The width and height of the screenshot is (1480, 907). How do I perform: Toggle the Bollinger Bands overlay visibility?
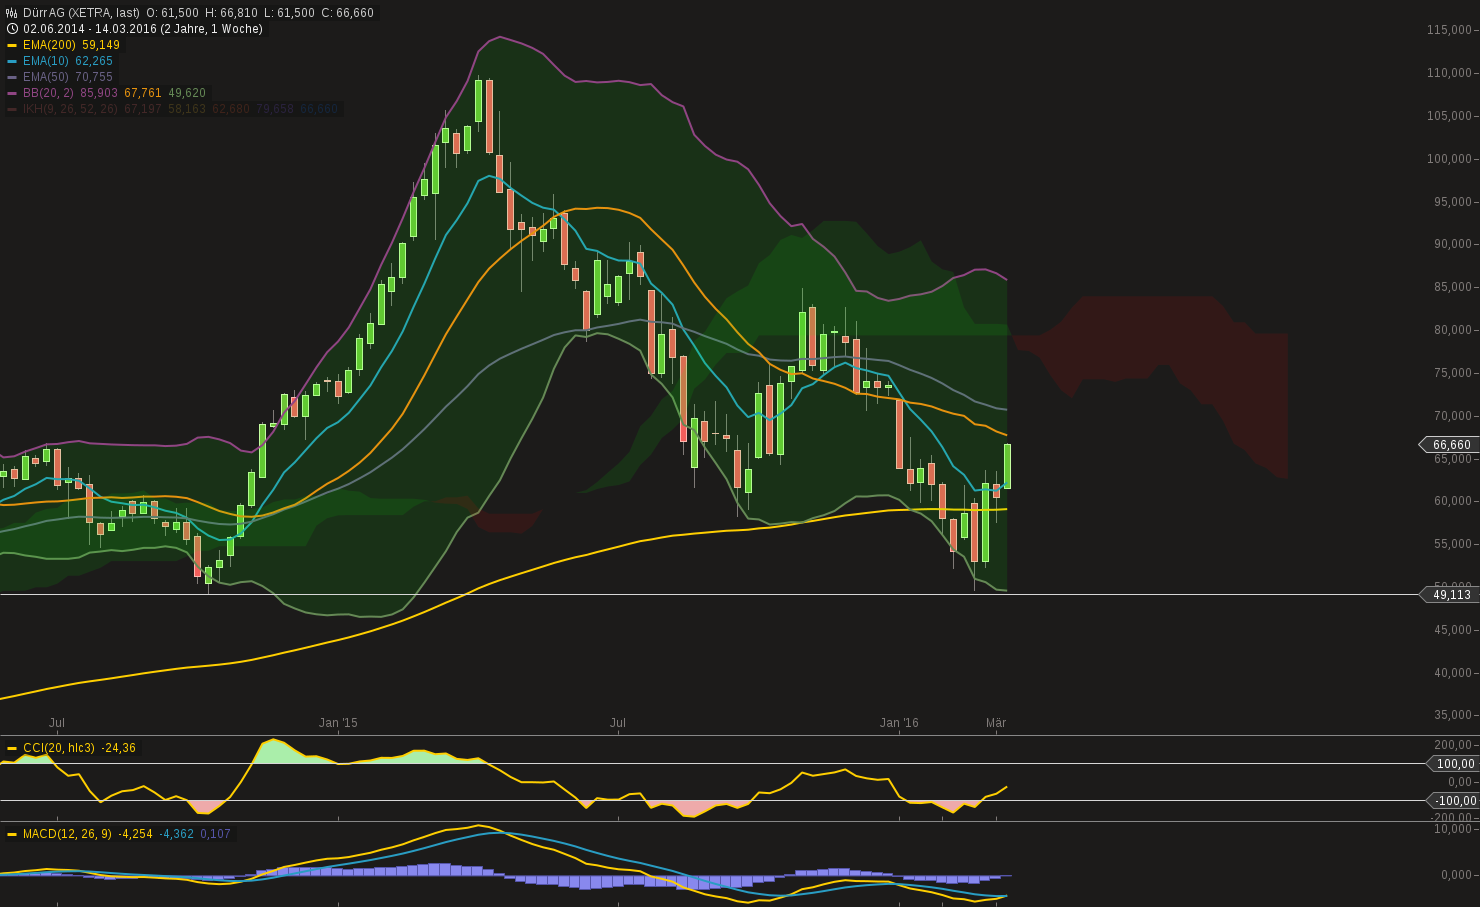[x=12, y=92]
